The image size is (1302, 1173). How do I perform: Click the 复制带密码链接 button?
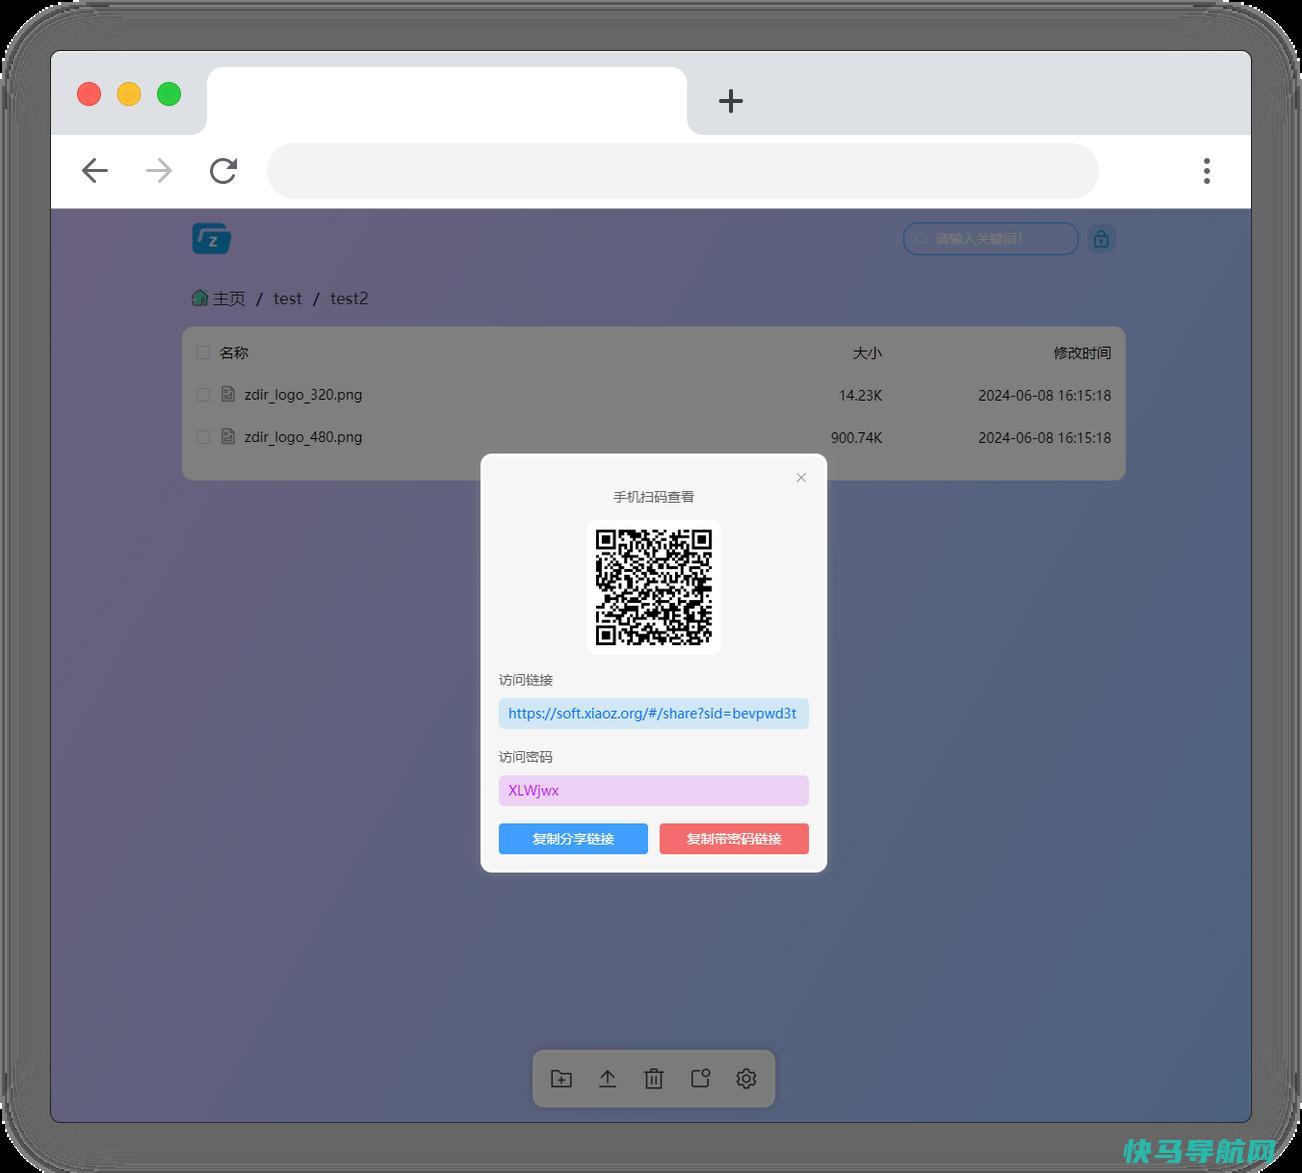pyautogui.click(x=734, y=839)
